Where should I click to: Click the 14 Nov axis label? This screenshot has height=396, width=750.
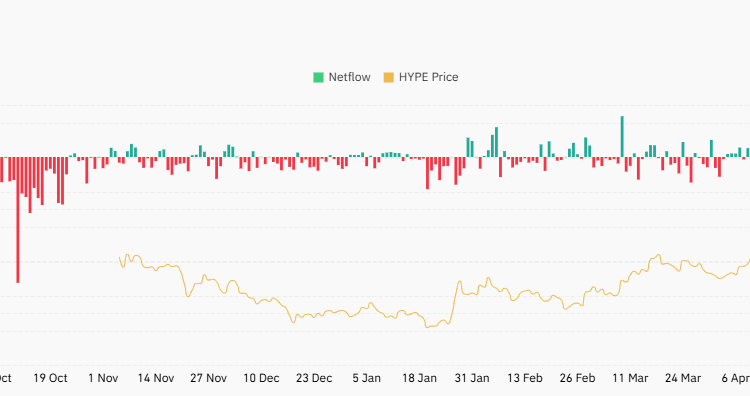(x=156, y=378)
